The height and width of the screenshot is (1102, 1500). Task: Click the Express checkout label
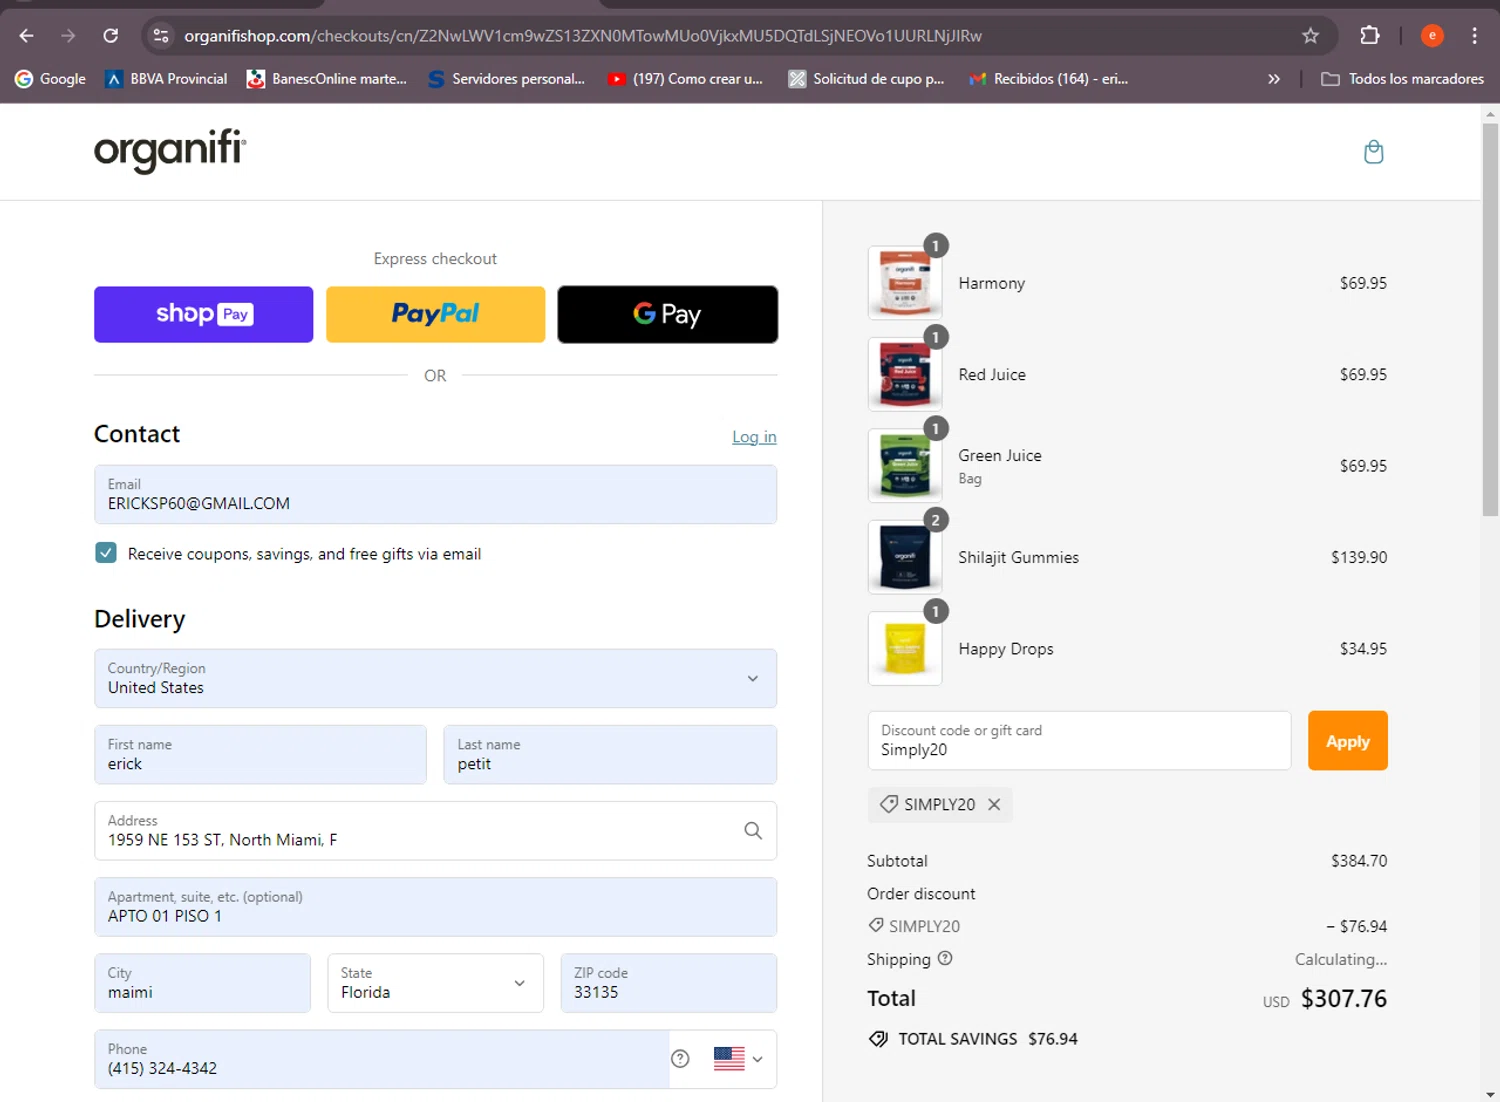pyautogui.click(x=435, y=259)
